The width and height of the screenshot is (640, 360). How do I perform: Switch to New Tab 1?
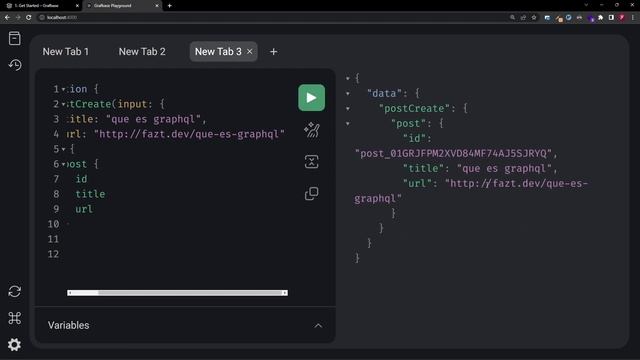click(x=66, y=52)
